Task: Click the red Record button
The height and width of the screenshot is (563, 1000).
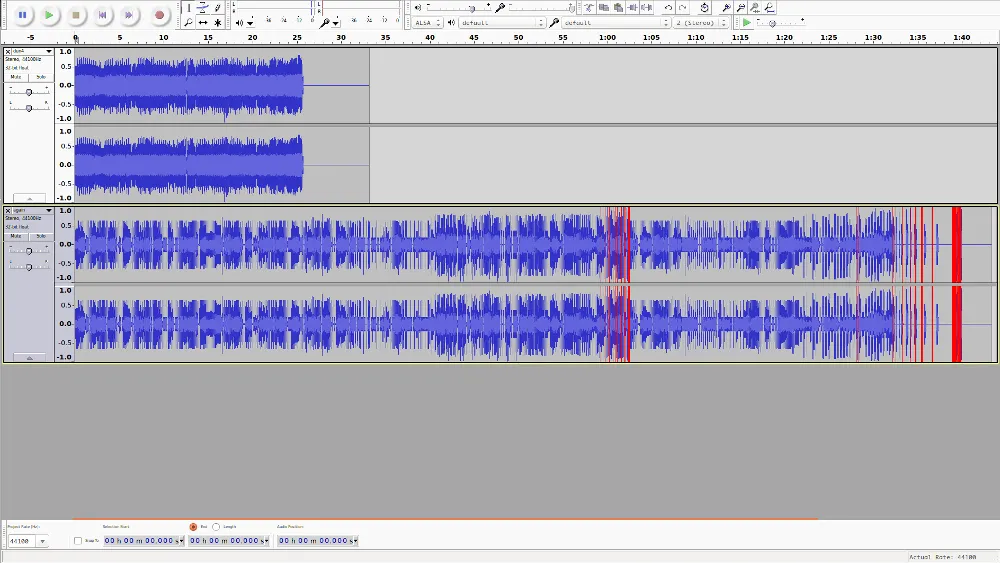Action: [159, 15]
